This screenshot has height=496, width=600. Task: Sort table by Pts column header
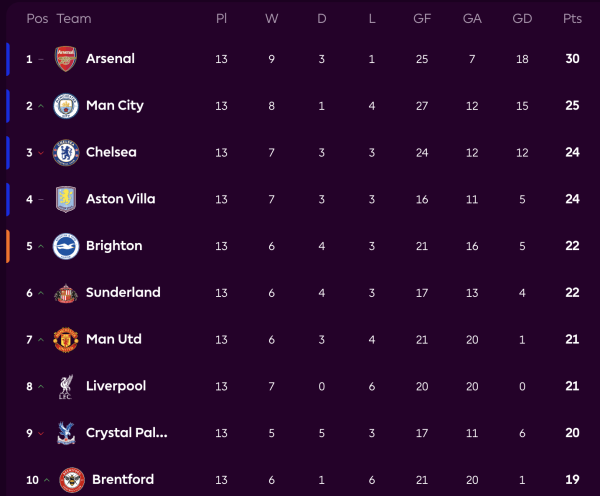coord(572,19)
